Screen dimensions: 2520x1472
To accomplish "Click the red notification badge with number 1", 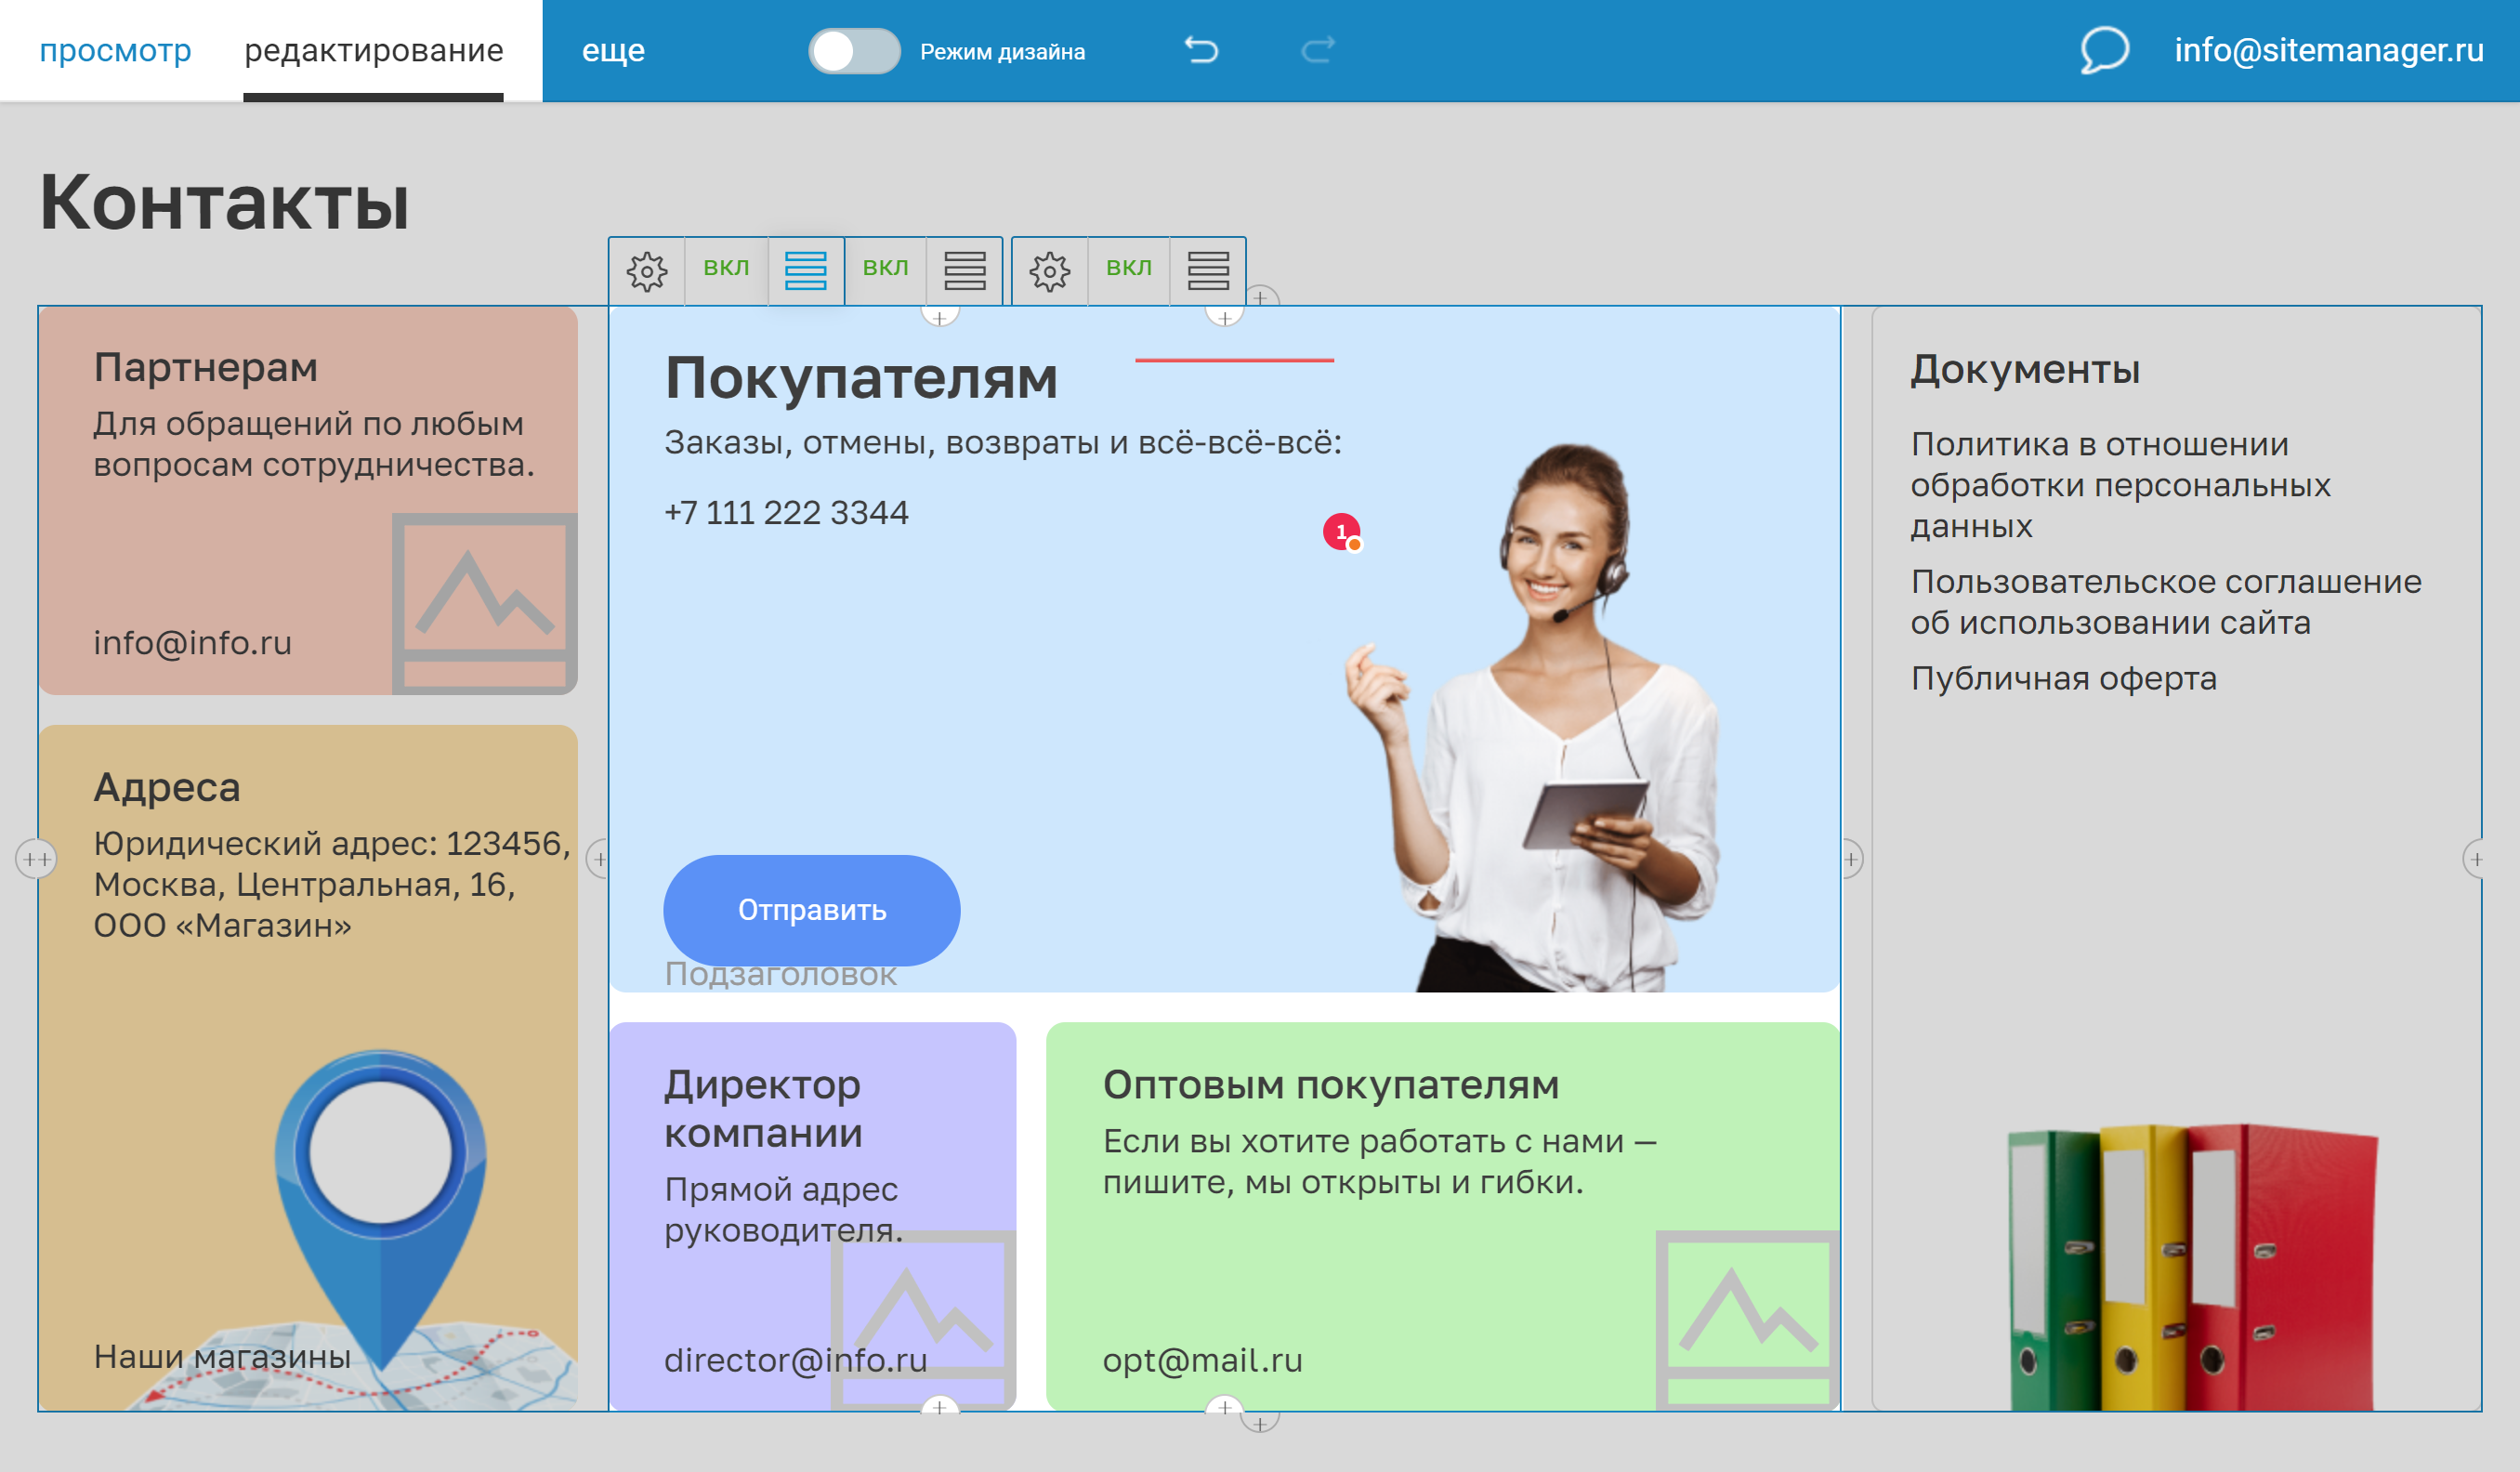I will (1341, 532).
